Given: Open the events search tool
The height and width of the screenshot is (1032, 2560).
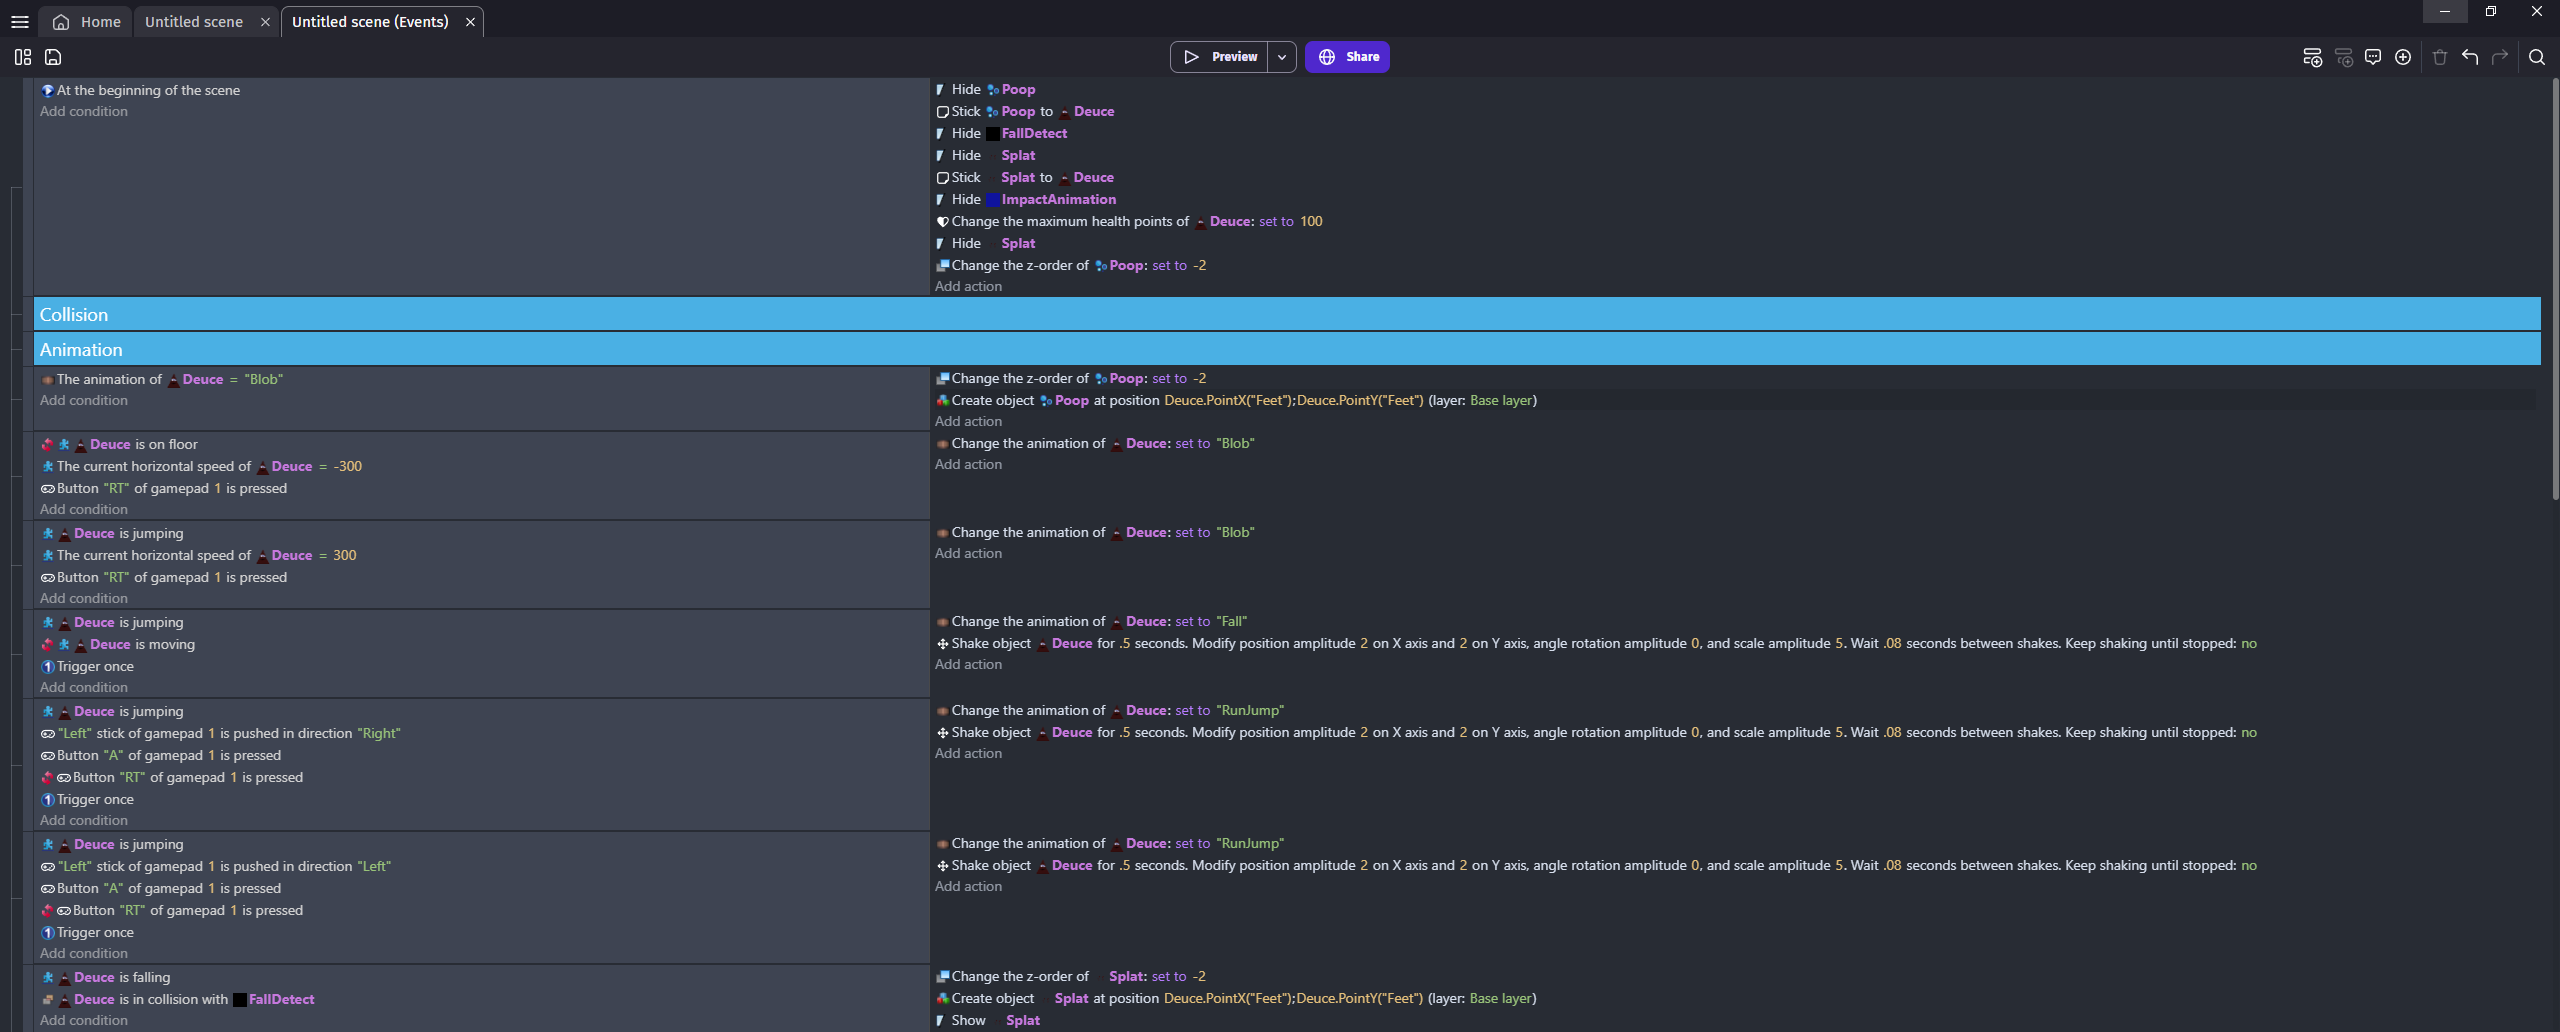Looking at the screenshot, I should coord(2537,57).
